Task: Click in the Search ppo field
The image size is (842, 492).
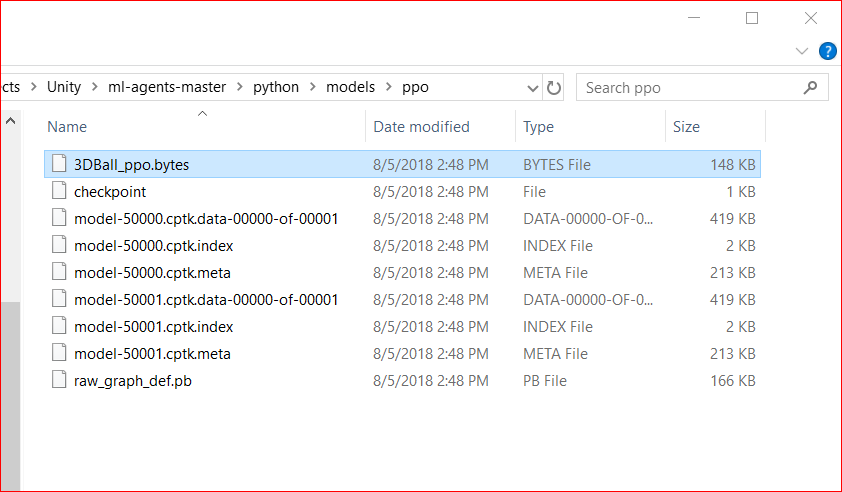Action: pos(690,87)
